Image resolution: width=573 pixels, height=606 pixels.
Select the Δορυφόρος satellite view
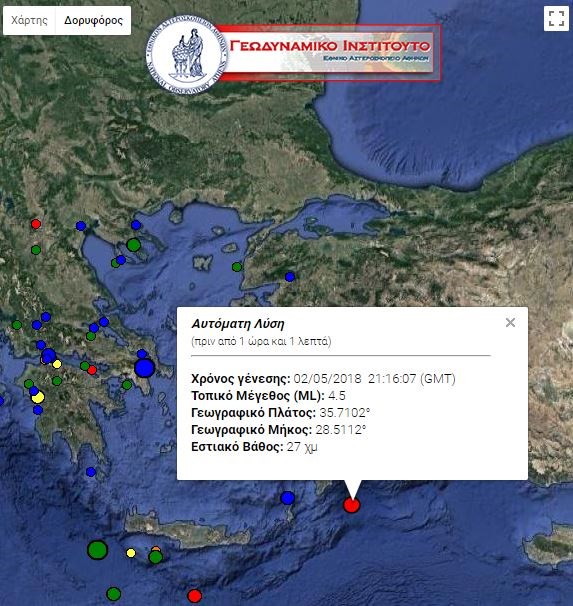click(93, 20)
